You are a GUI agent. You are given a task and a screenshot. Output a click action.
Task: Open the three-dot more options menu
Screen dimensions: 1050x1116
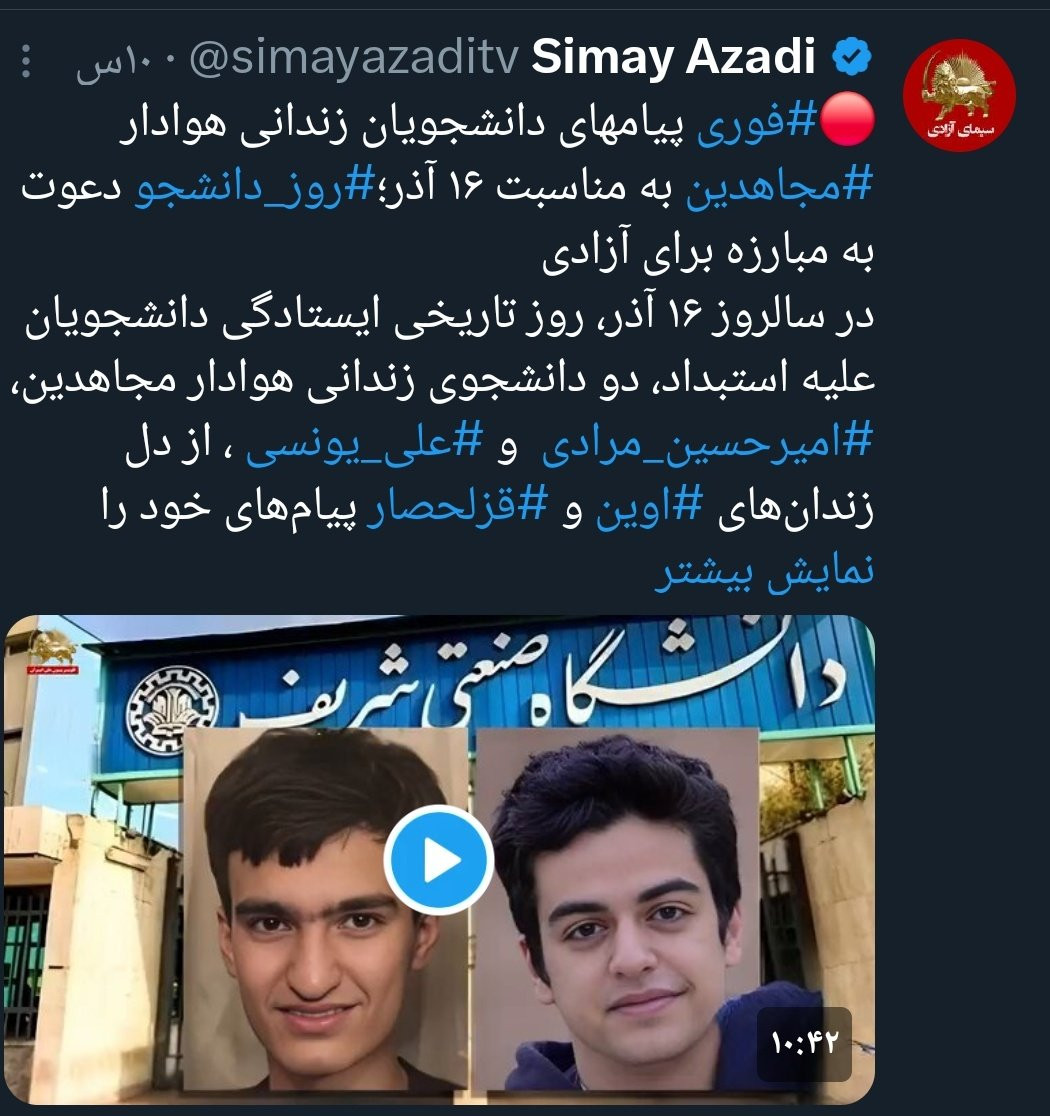point(26,60)
